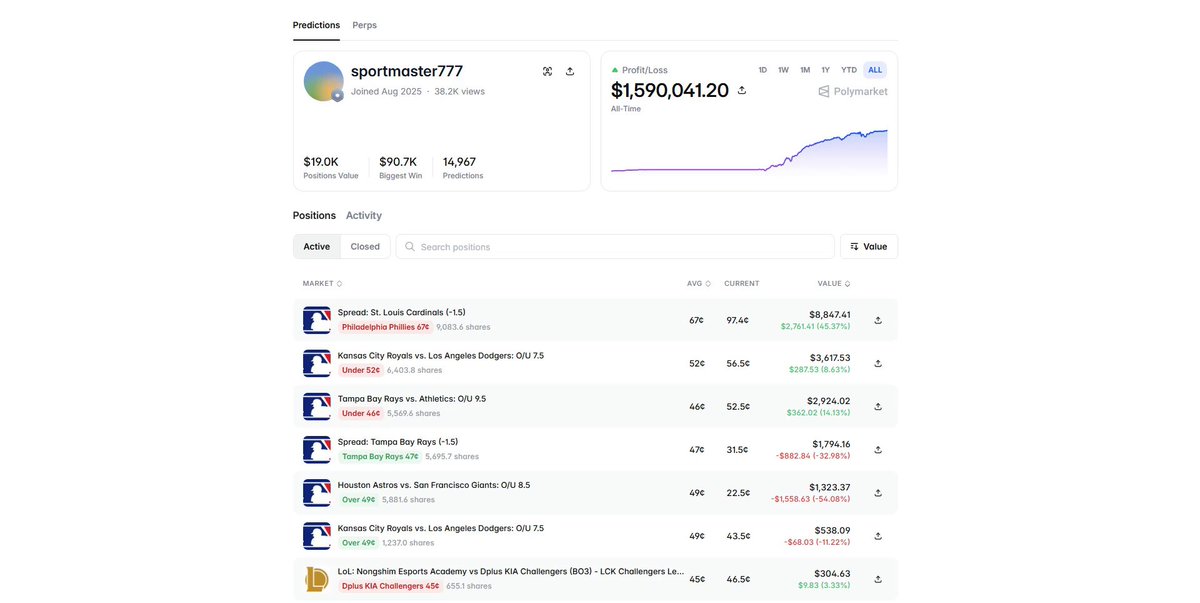
Task: Share the LoL Nongshim Esports Academy position
Action: (878, 578)
